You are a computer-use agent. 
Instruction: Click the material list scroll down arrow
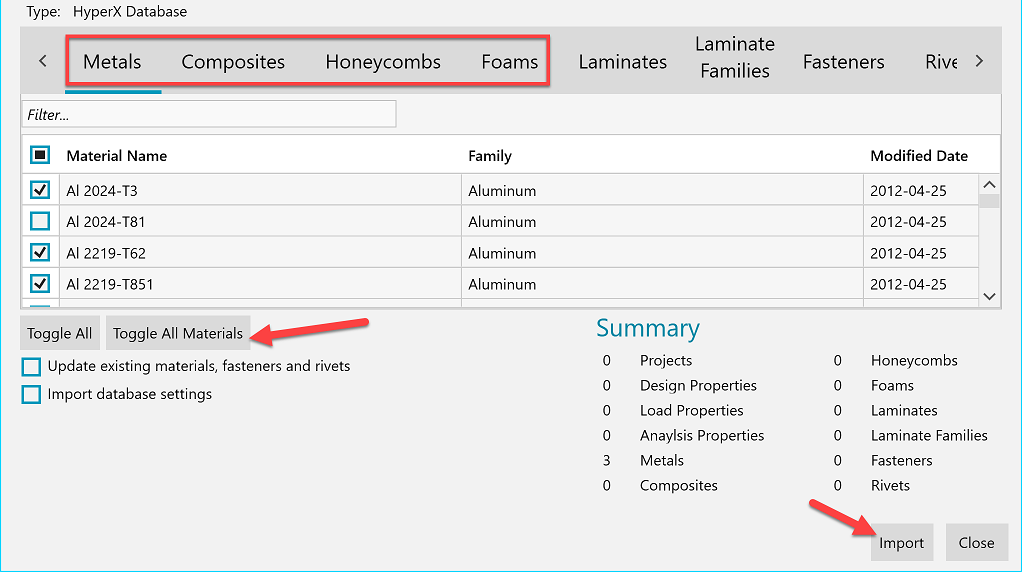point(989,296)
